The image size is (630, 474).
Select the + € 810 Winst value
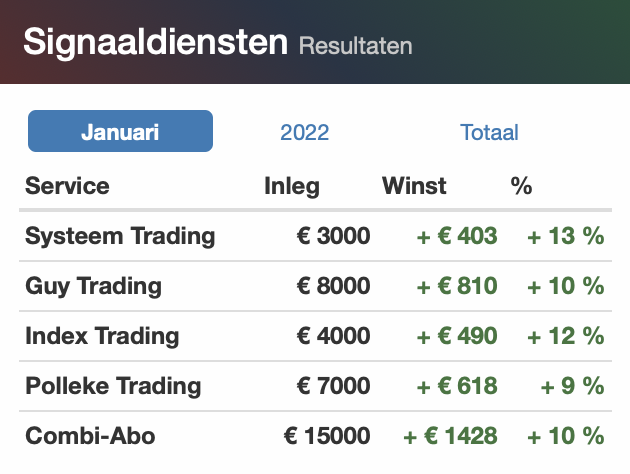coord(457,286)
